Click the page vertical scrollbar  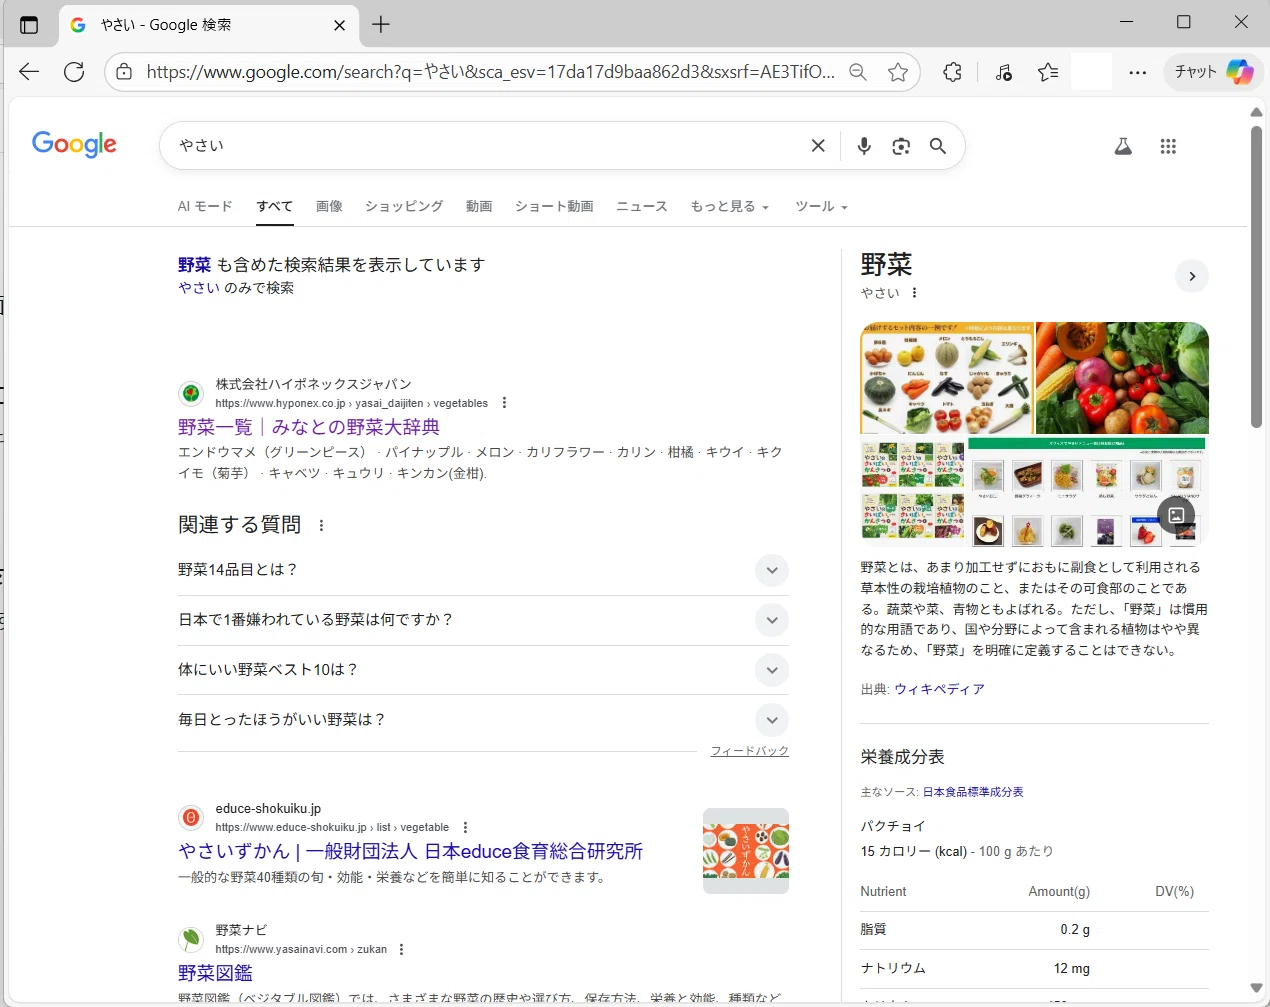[x=1257, y=277]
